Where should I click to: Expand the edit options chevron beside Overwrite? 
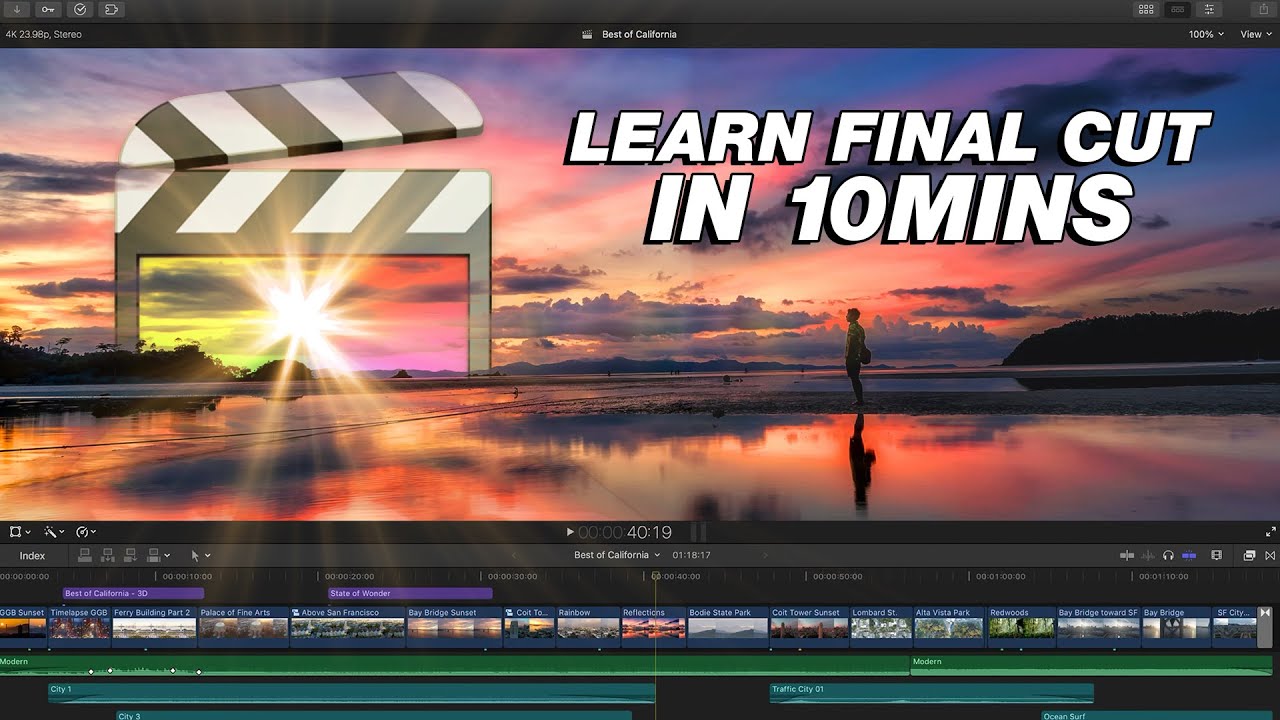point(167,555)
